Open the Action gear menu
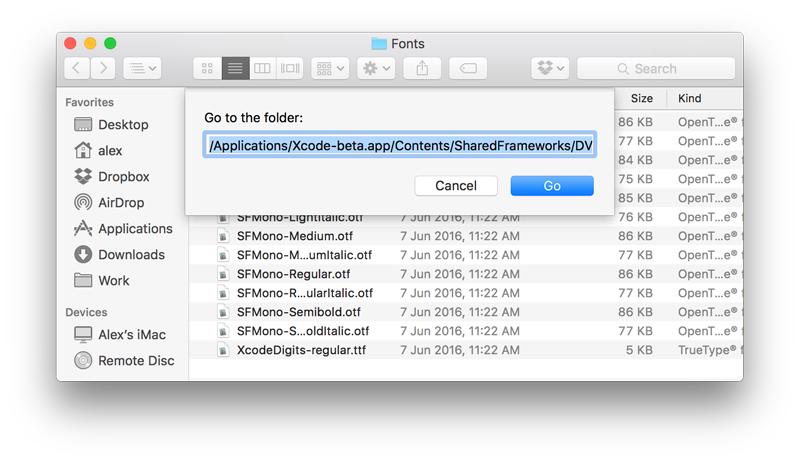This screenshot has width=799, height=461. 376,68
